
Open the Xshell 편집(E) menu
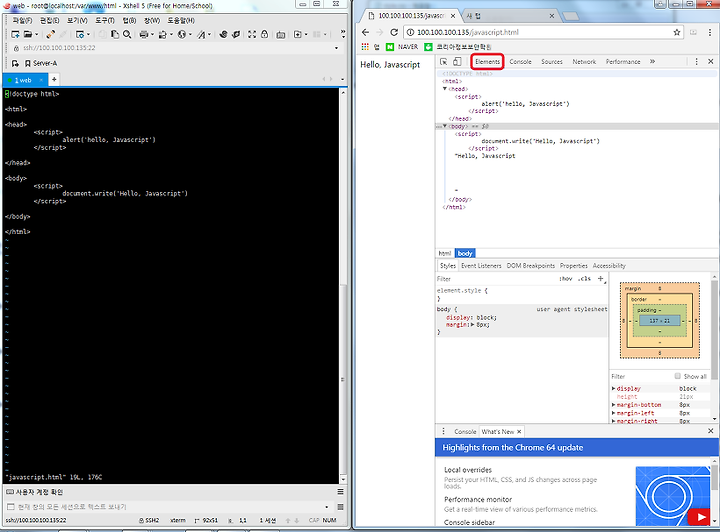click(50, 21)
